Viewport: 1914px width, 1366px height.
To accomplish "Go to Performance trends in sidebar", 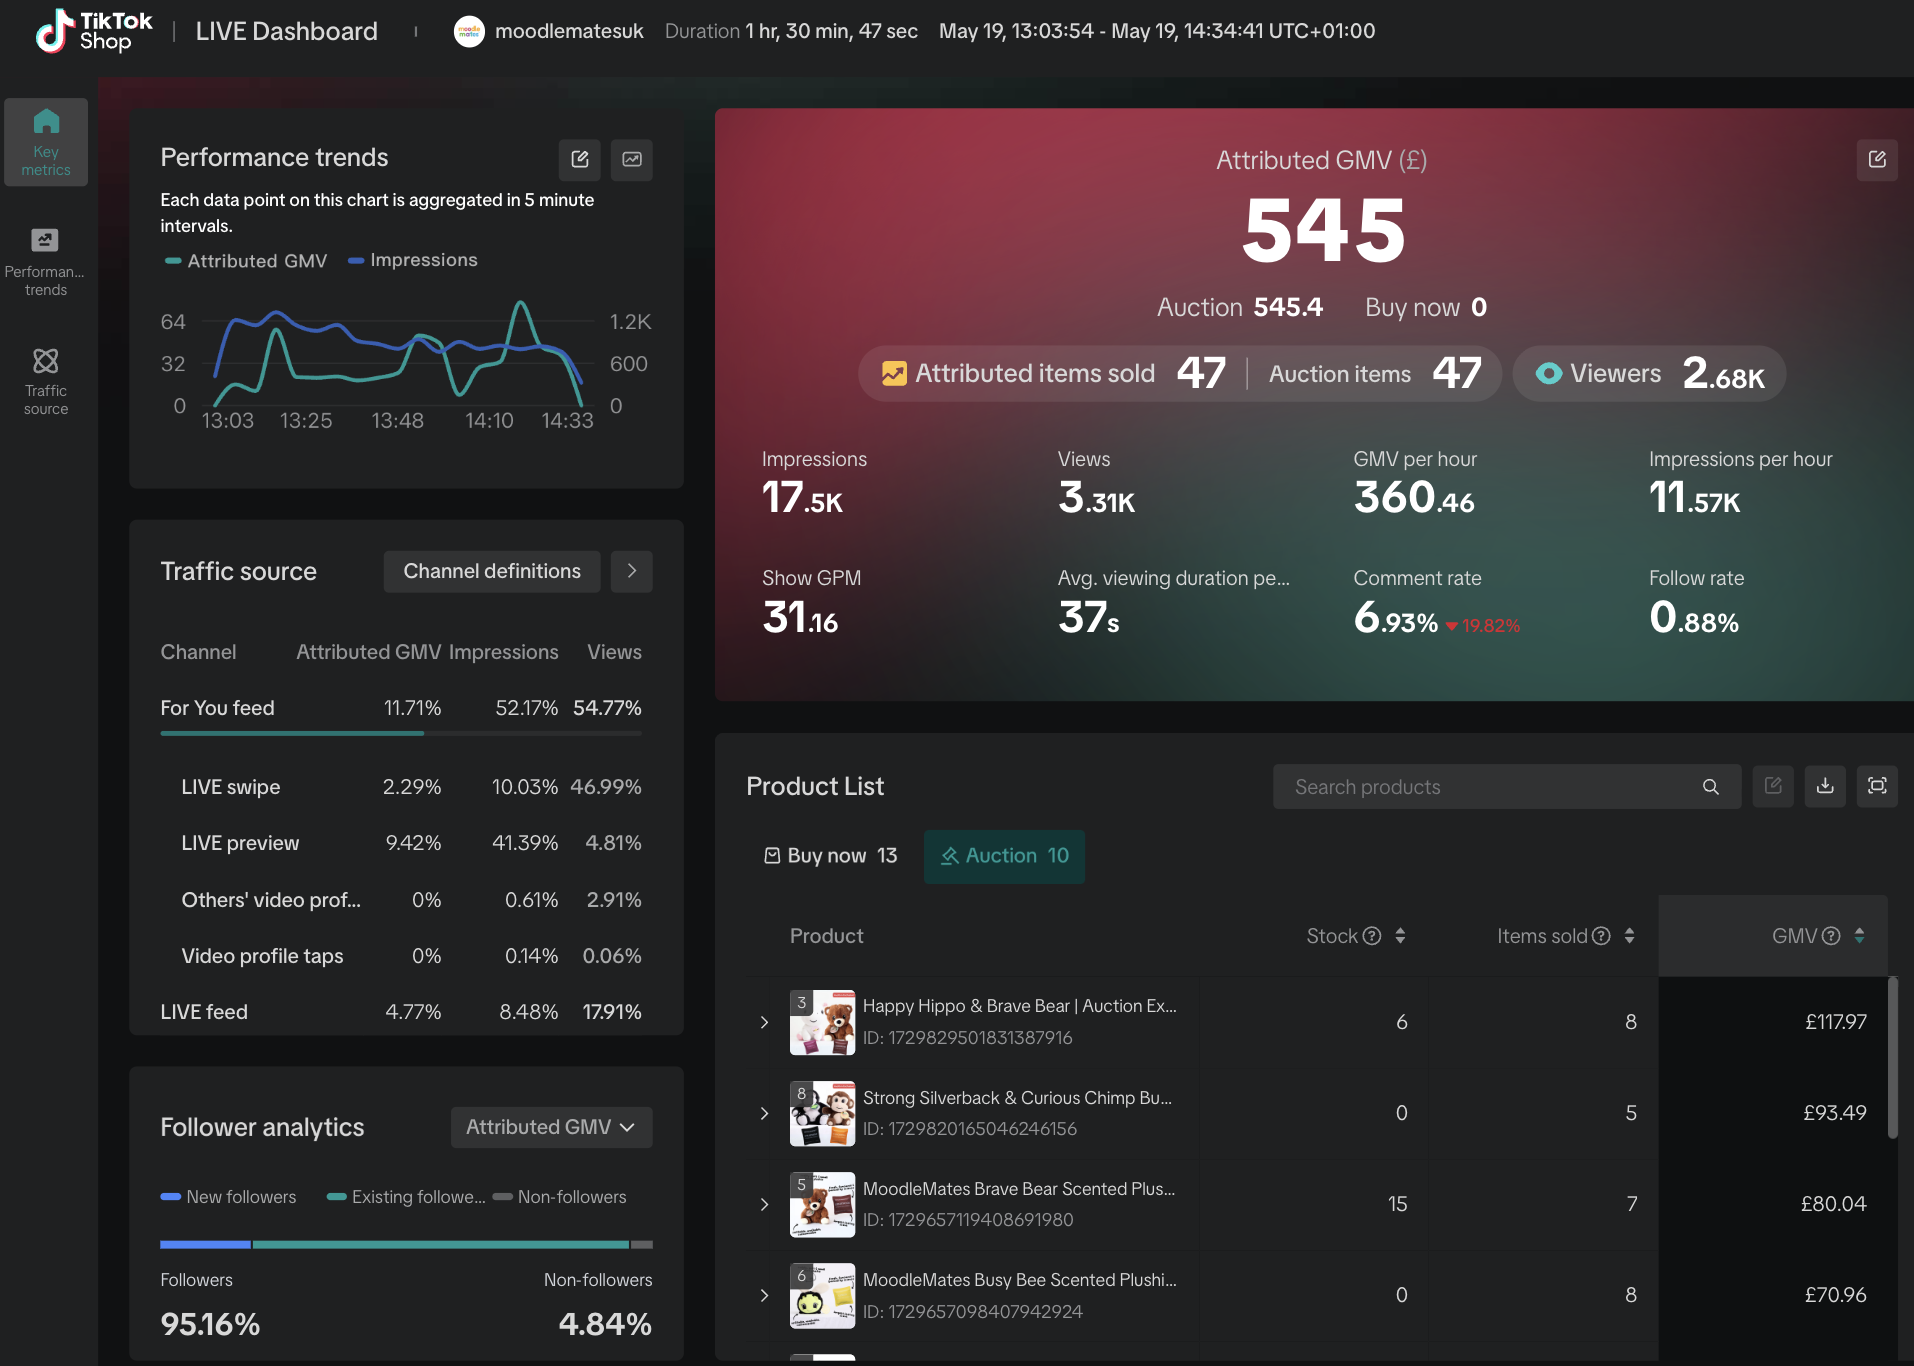I will tap(46, 262).
